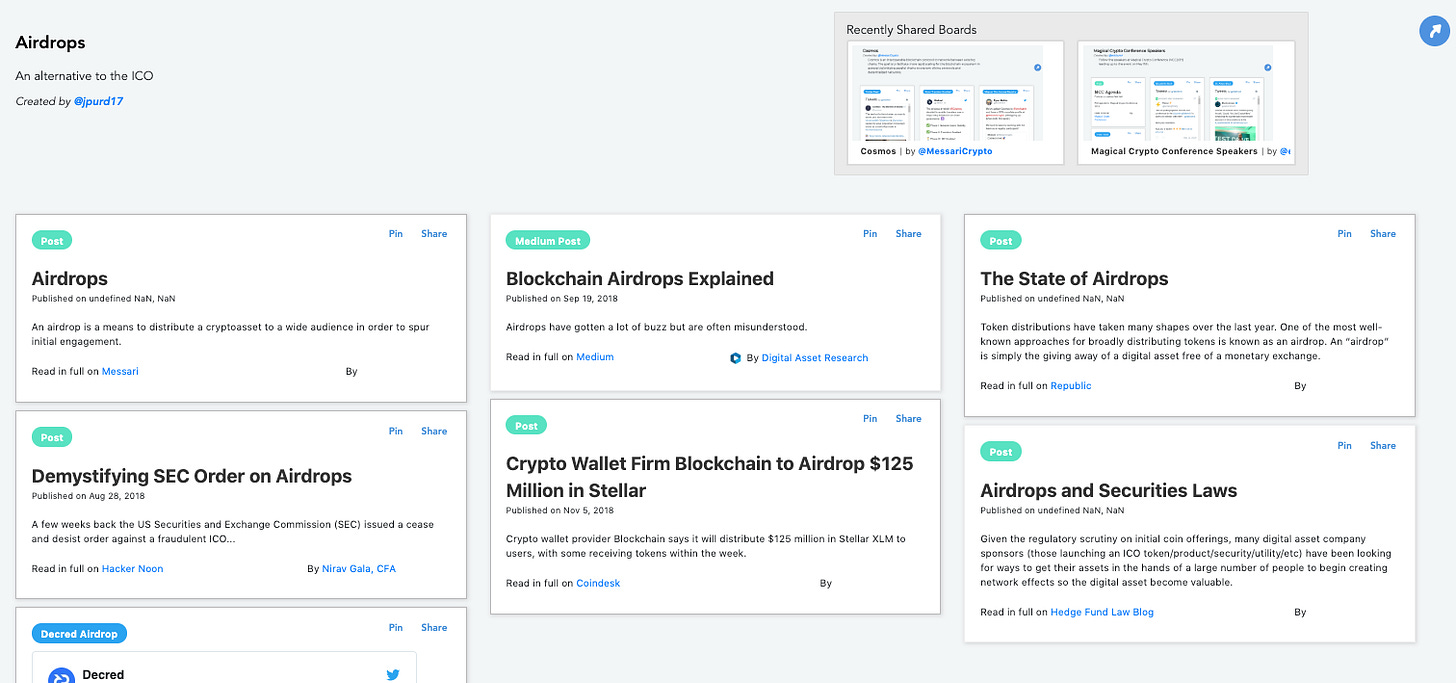Share The State of Airdrops post
Screen dimensions: 1456x683
[x=1382, y=234]
